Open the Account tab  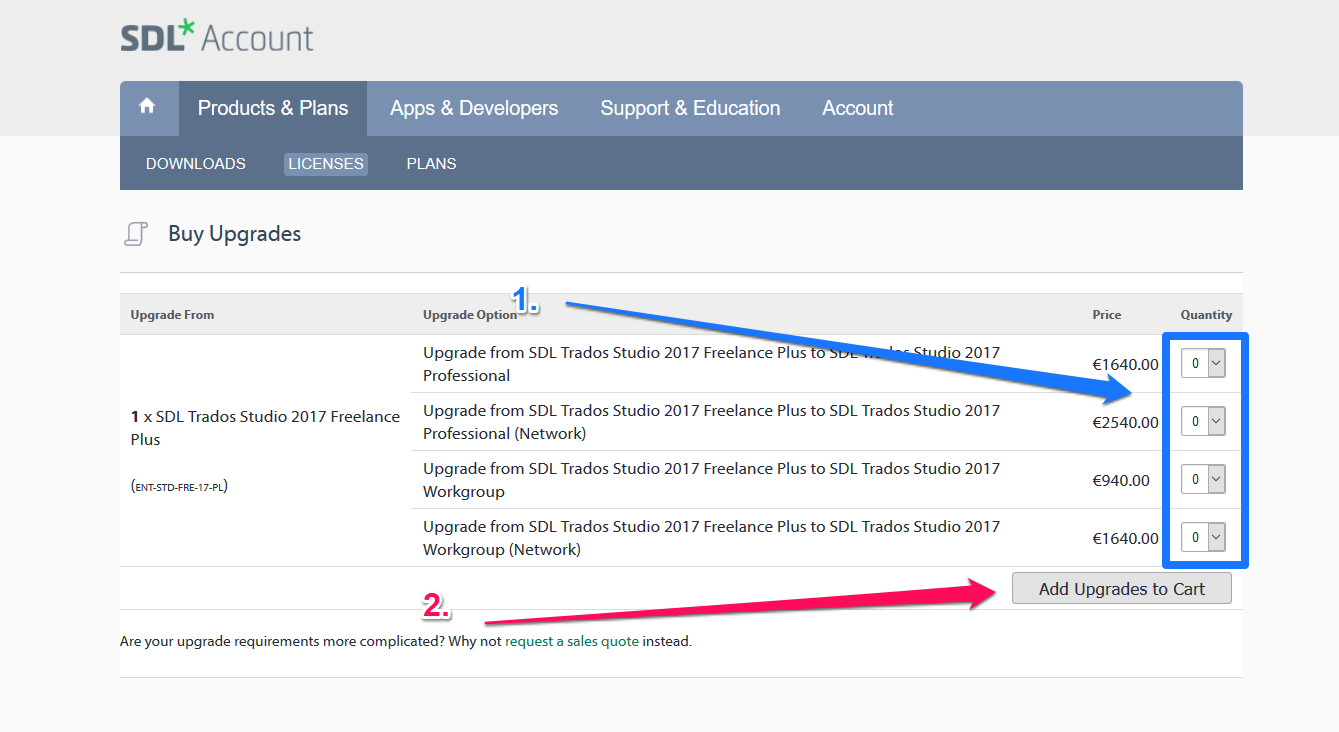(x=858, y=108)
